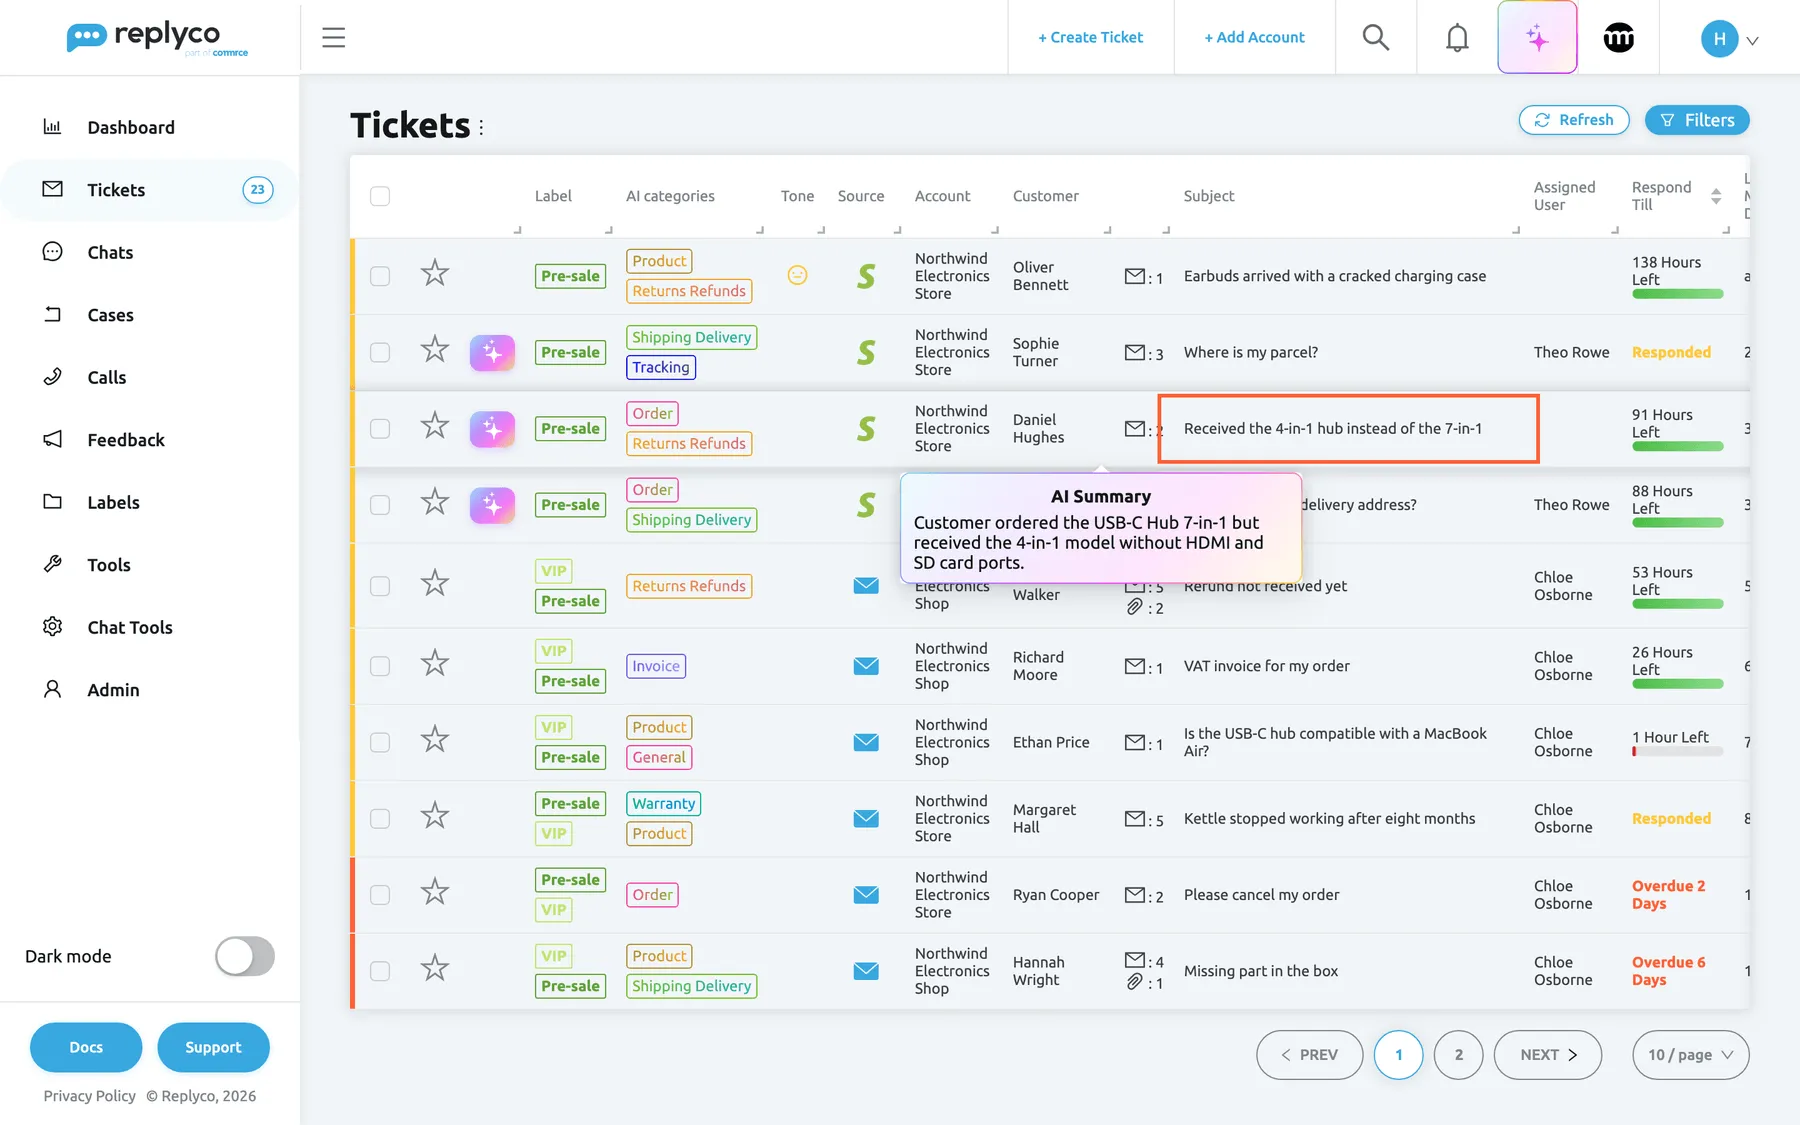Image resolution: width=1800 pixels, height=1125 pixels.
Task: Click the envelope count icon for Richard Moore
Action: 1135,666
